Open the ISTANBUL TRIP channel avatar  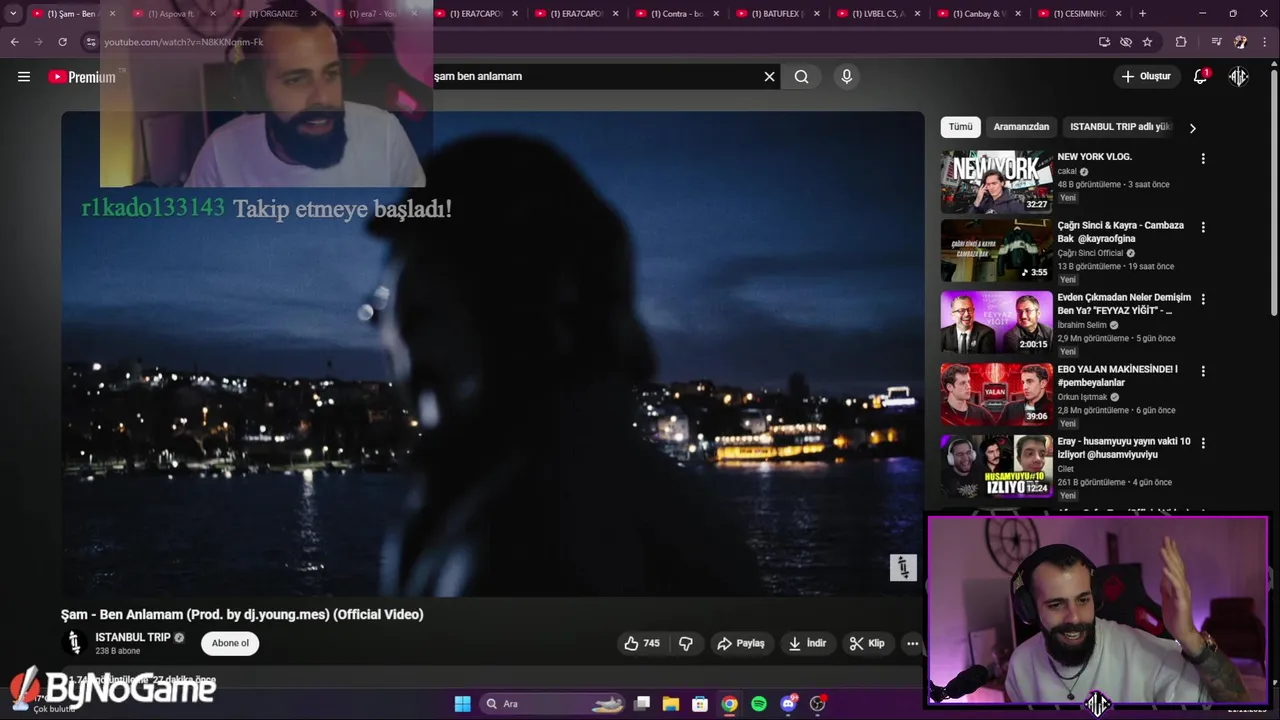coord(74,642)
